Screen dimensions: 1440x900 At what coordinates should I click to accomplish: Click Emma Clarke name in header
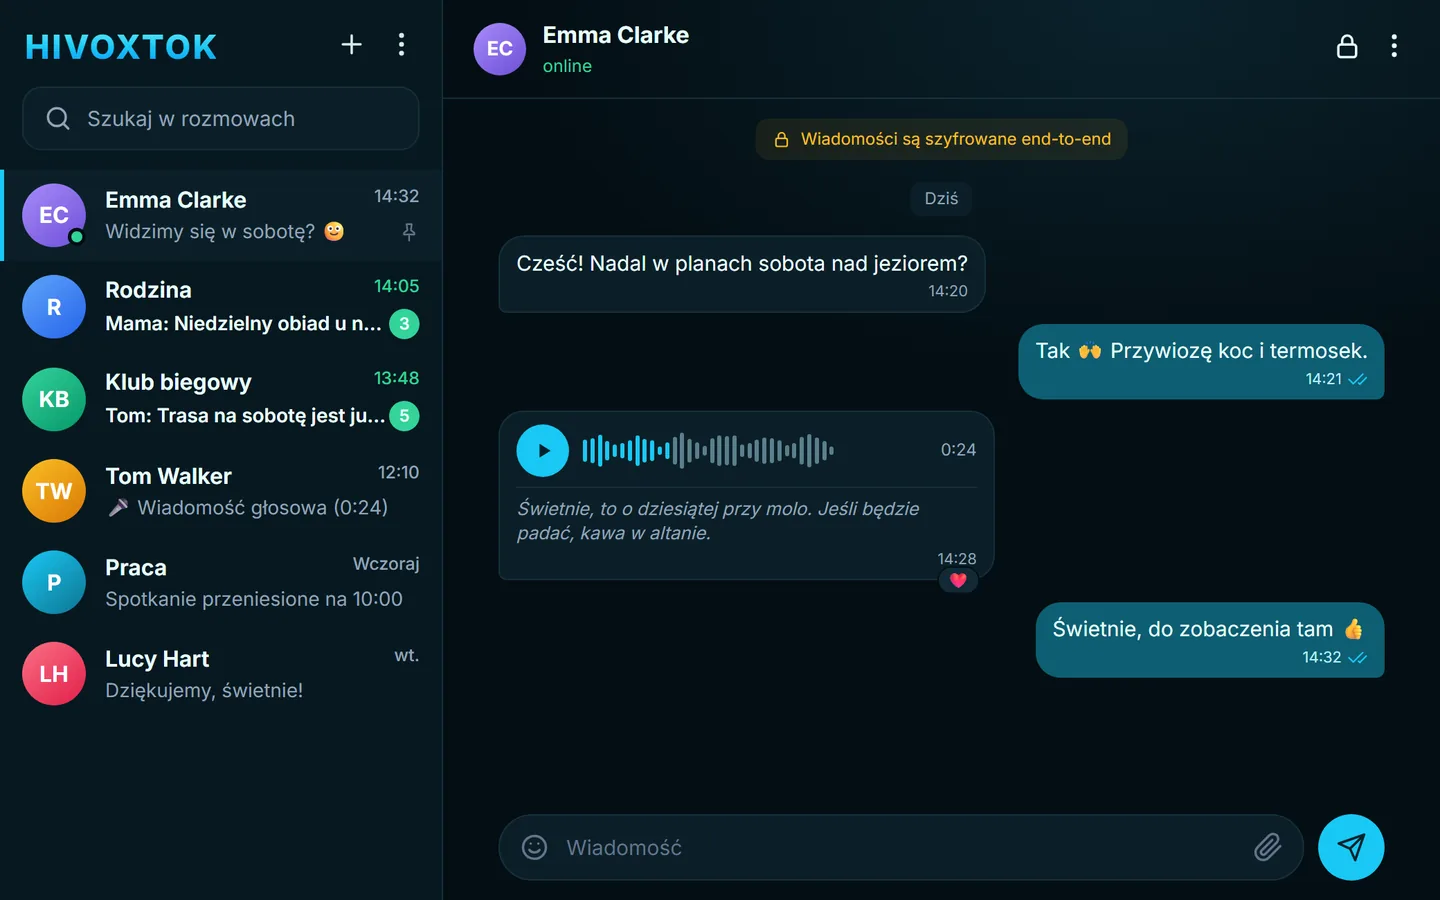pyautogui.click(x=616, y=35)
